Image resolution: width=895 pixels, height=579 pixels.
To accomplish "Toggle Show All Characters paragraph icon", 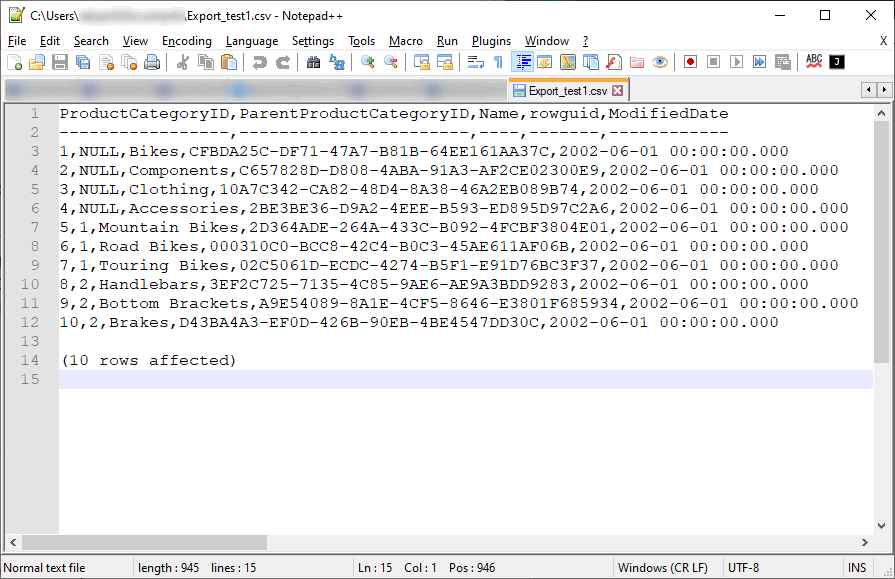I will point(497,61).
